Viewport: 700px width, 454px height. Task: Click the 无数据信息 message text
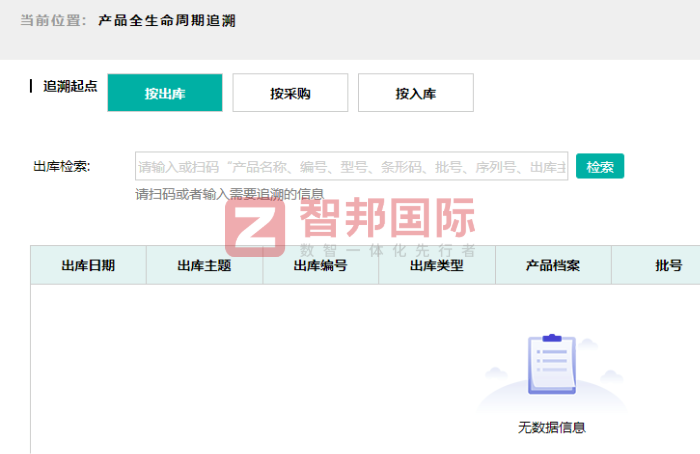(551, 427)
